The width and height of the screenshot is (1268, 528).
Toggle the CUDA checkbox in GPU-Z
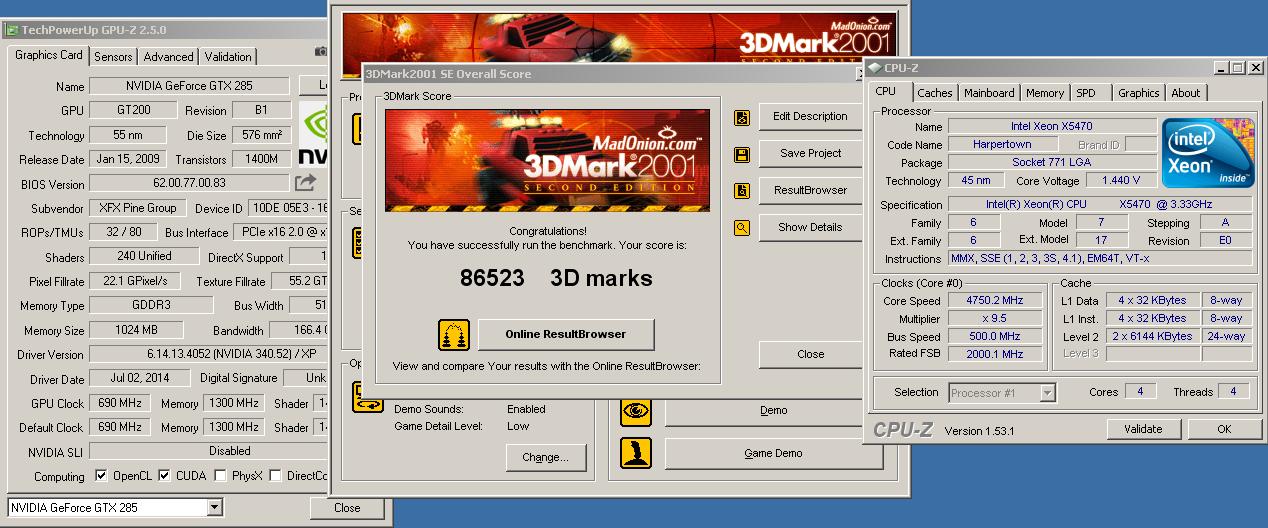[x=164, y=476]
